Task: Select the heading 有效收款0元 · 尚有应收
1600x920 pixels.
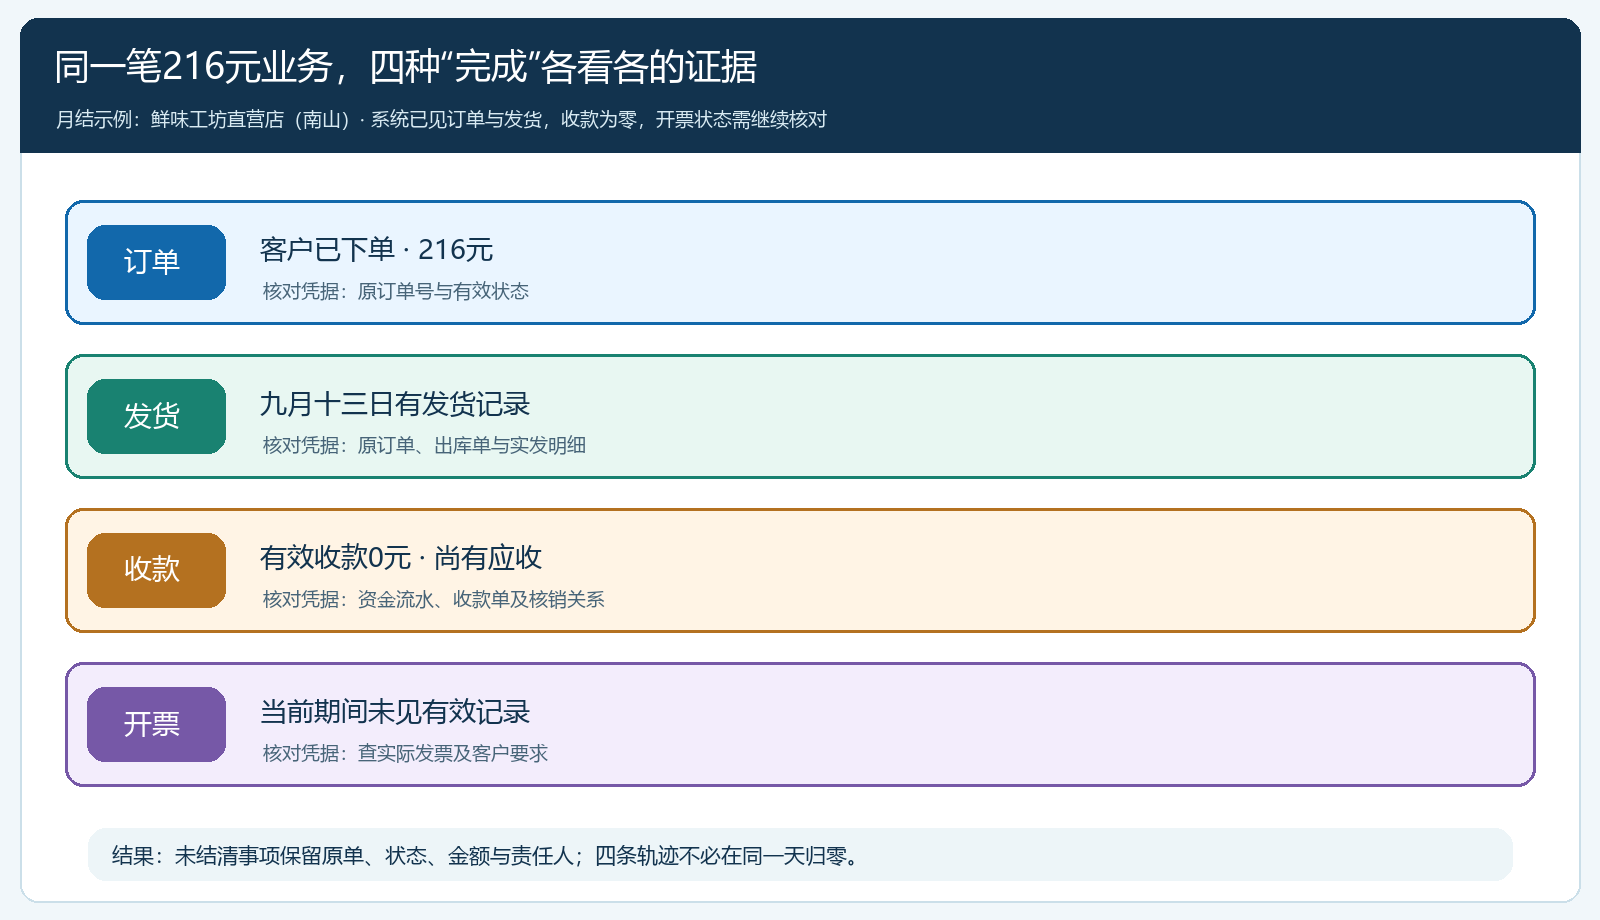Action: coord(401,557)
